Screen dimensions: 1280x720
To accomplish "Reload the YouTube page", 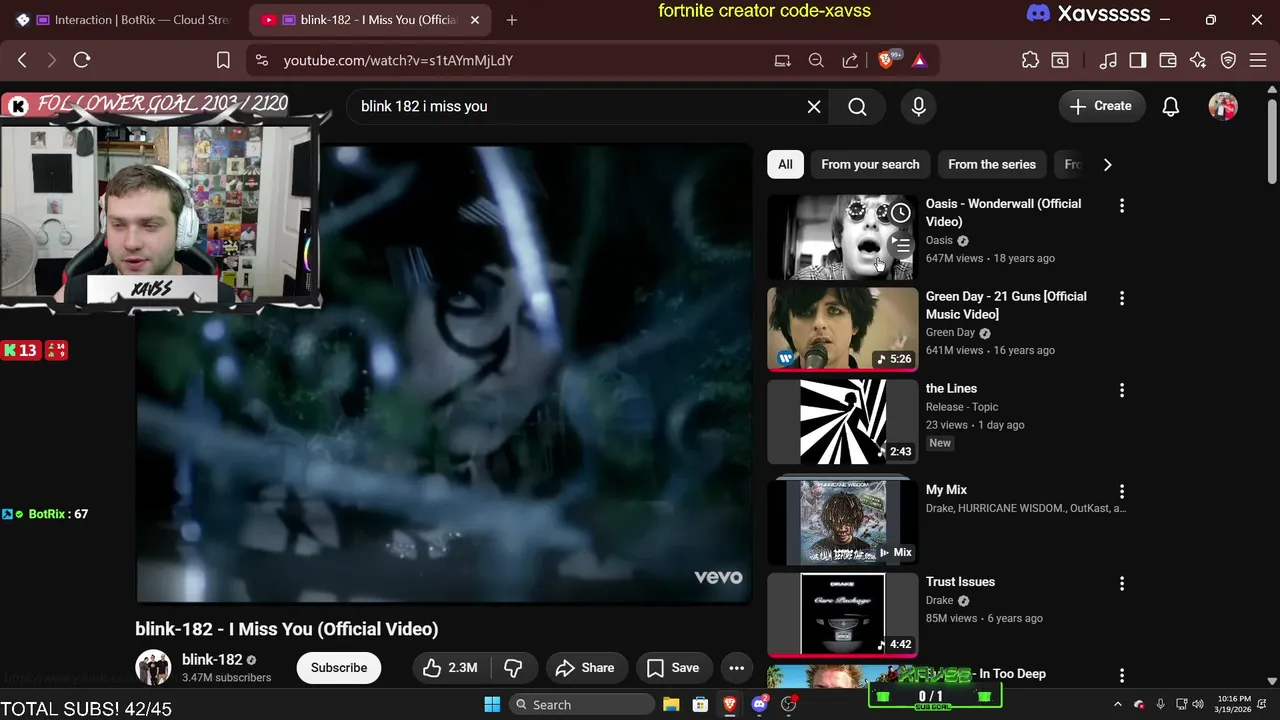I will pyautogui.click(x=82, y=60).
